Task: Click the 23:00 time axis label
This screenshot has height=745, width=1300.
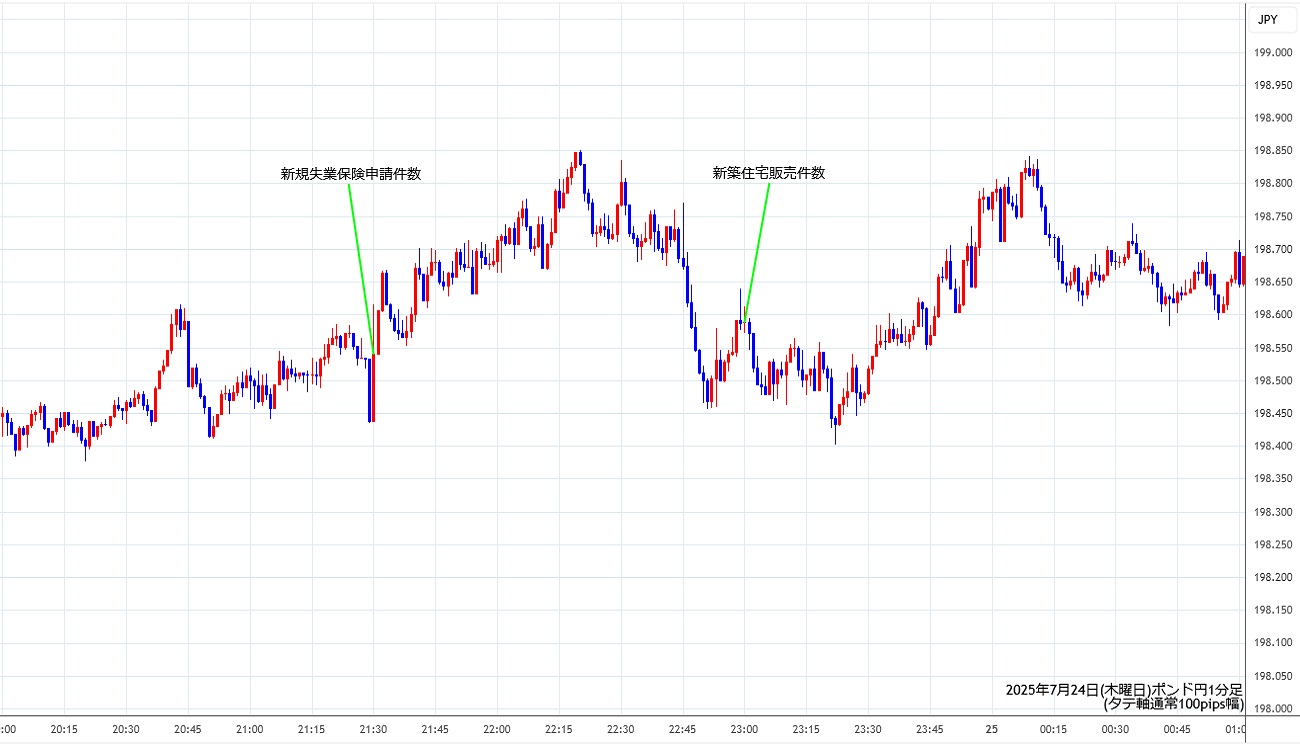Action: (744, 730)
